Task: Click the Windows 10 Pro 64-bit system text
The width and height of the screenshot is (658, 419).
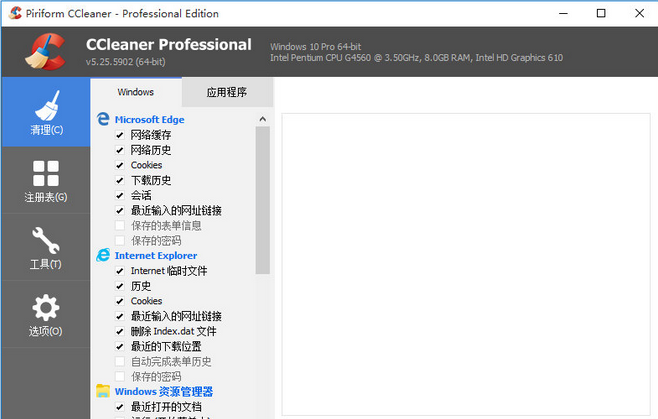Action: (316, 47)
